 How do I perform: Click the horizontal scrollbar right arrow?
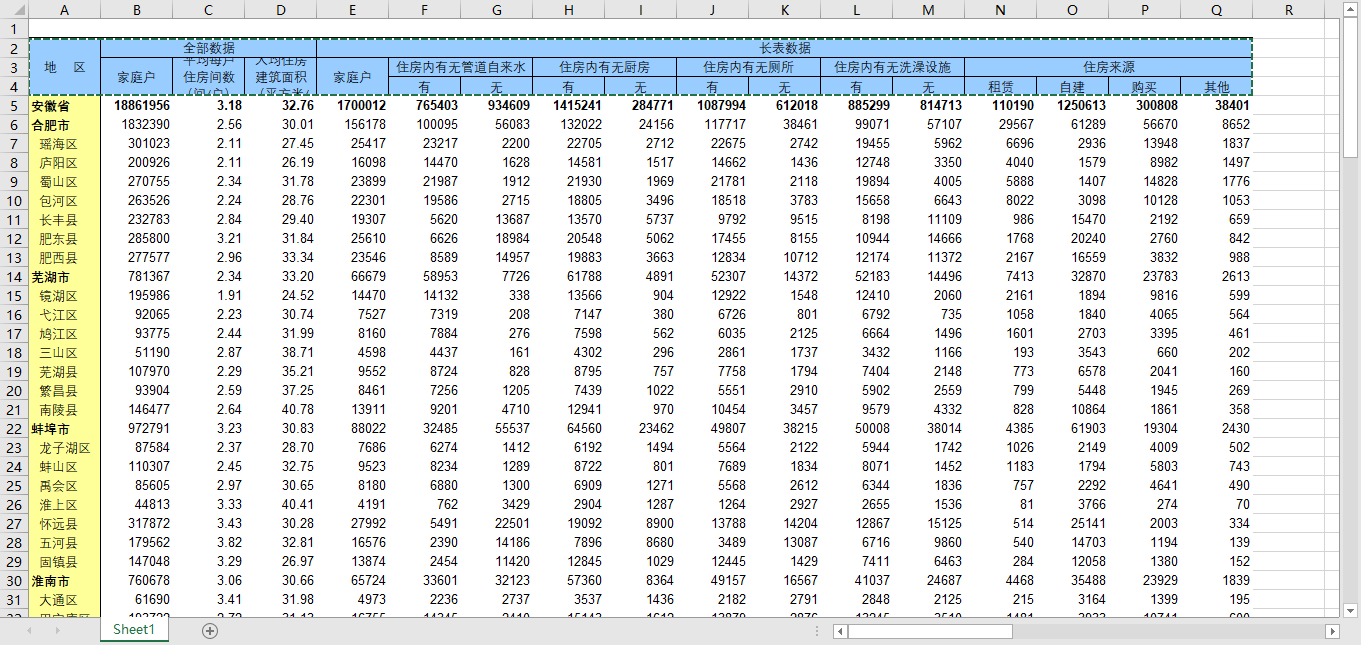[1332, 631]
